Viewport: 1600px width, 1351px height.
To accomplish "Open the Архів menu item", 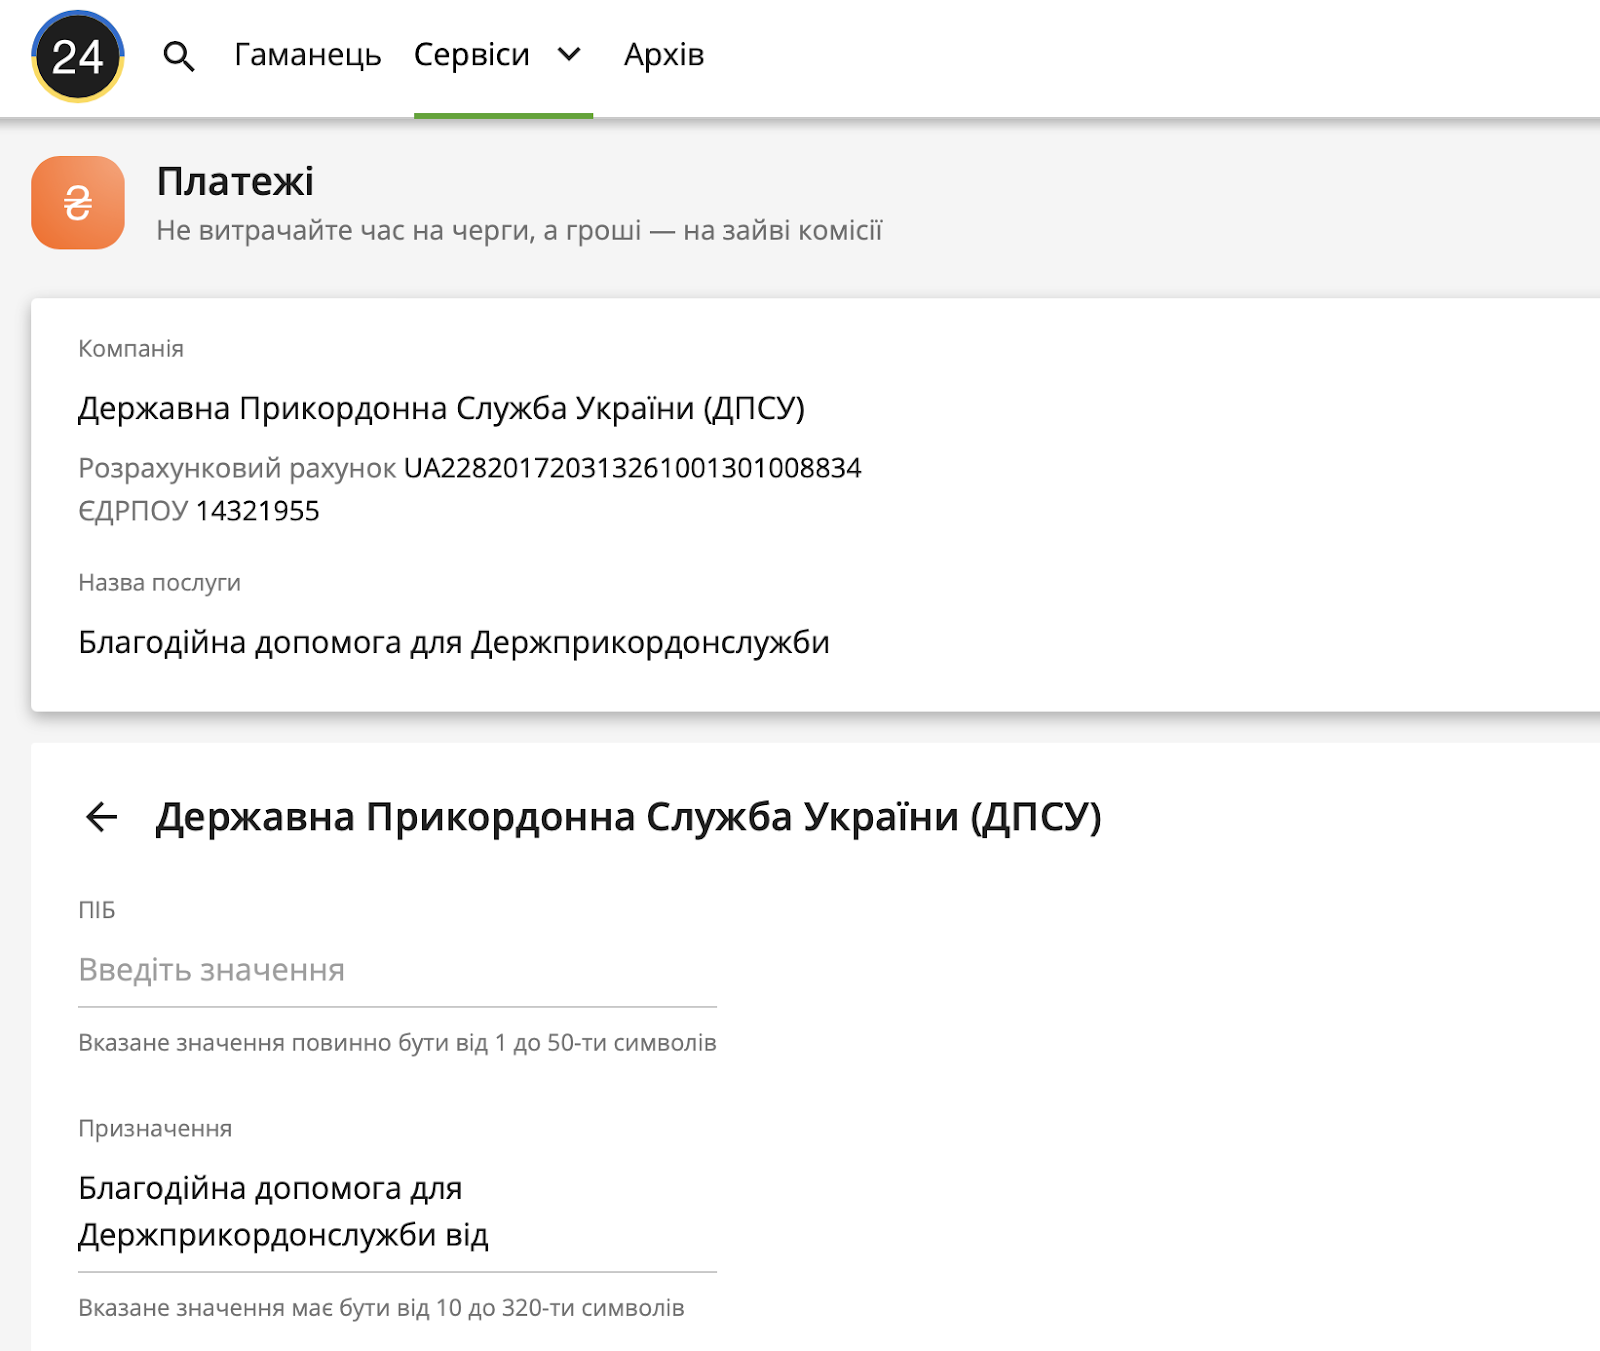I will (664, 55).
